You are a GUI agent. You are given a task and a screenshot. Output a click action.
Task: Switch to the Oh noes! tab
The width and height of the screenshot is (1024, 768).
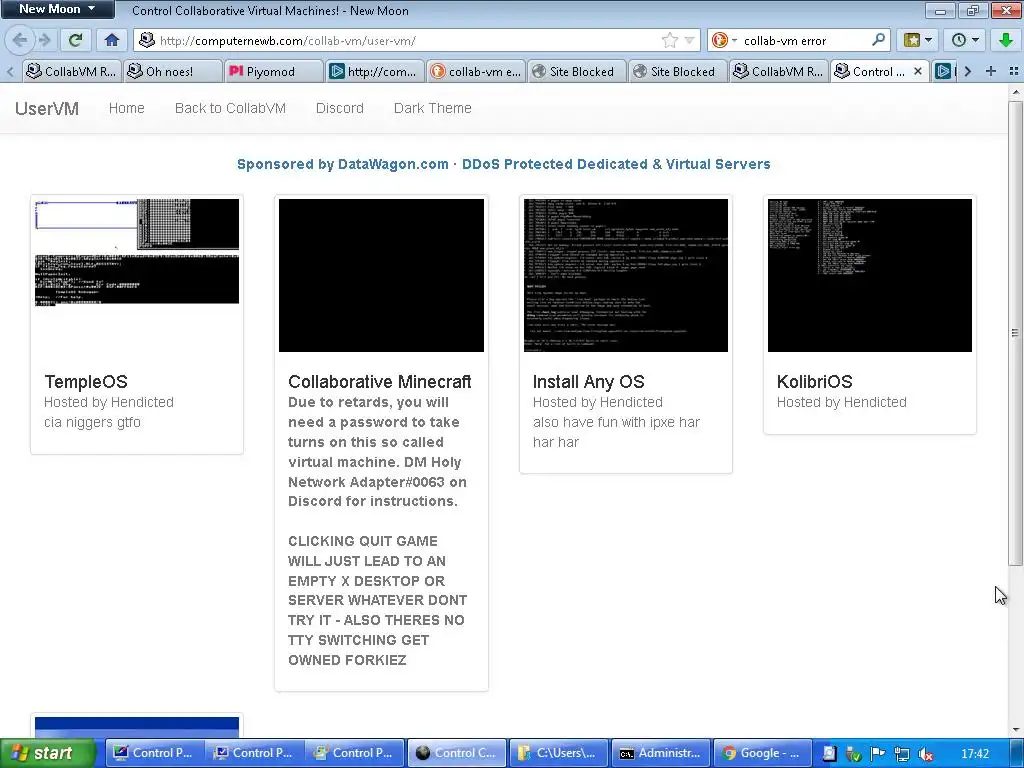tap(171, 71)
